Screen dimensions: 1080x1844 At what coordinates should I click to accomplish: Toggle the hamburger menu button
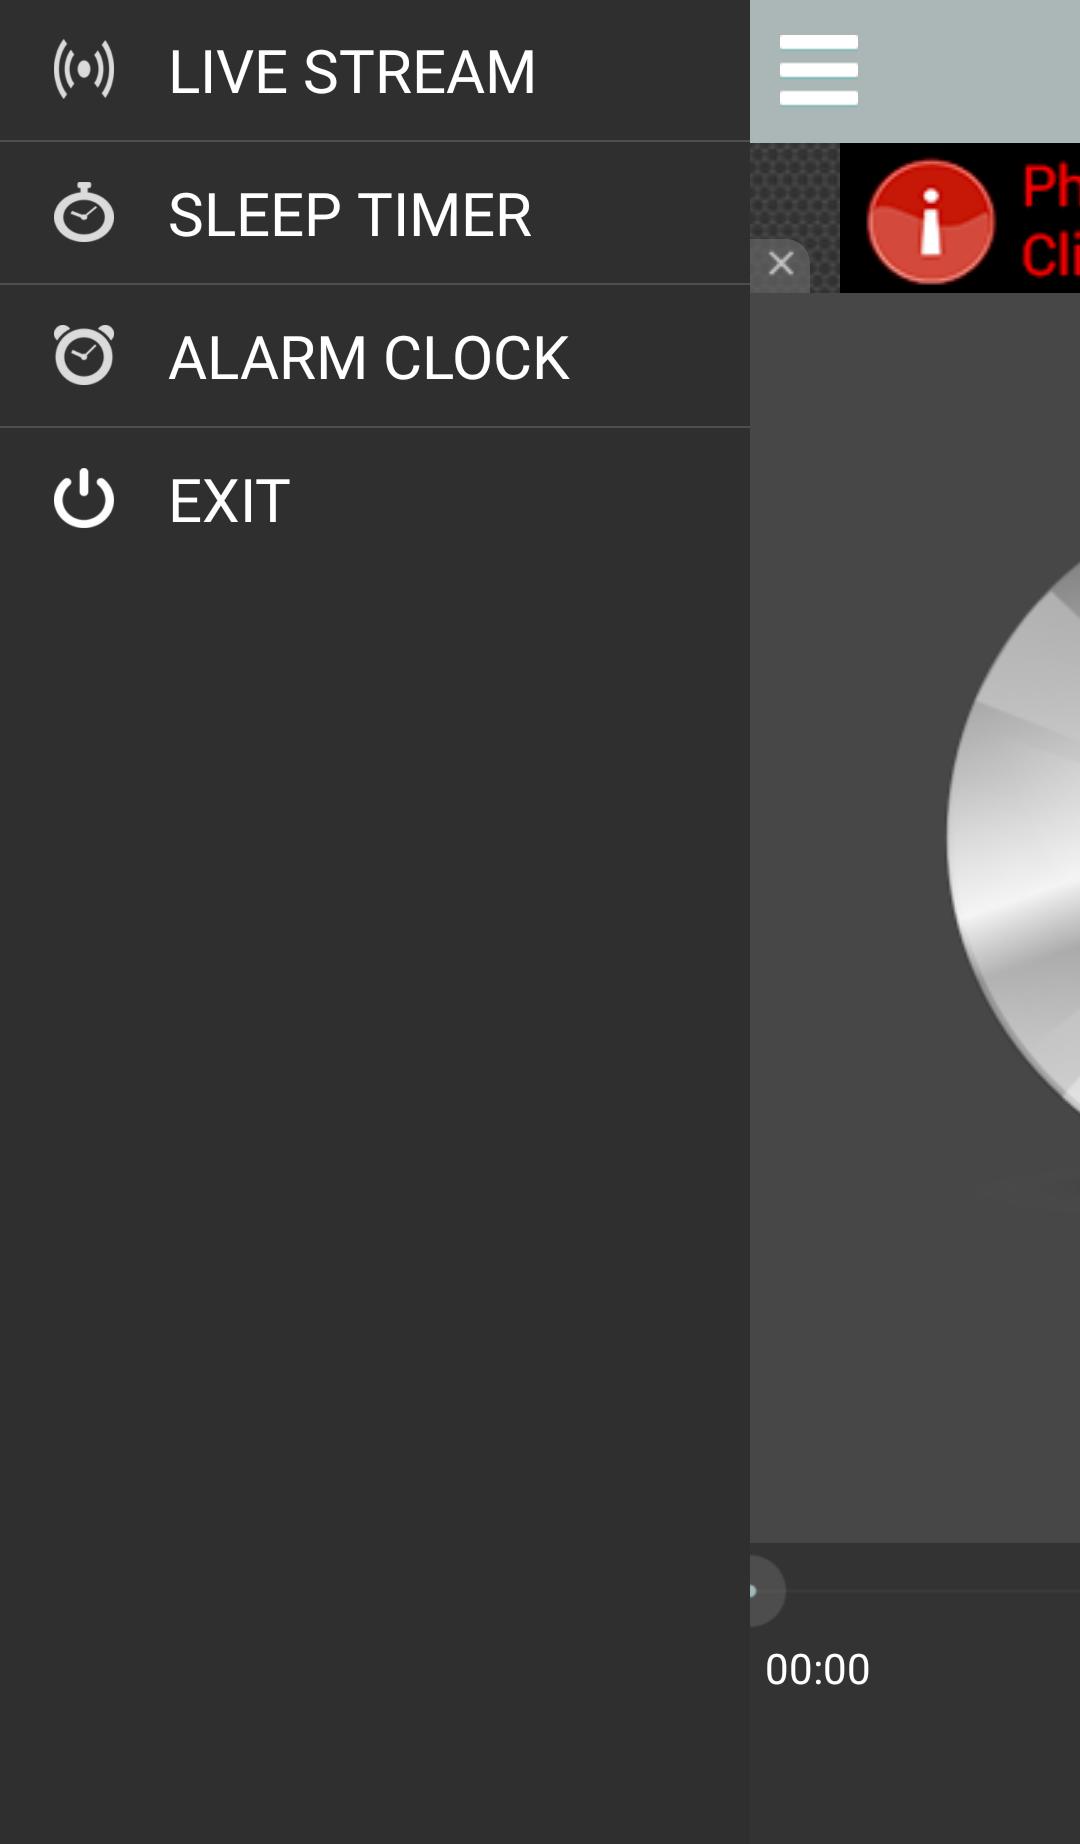coord(819,70)
